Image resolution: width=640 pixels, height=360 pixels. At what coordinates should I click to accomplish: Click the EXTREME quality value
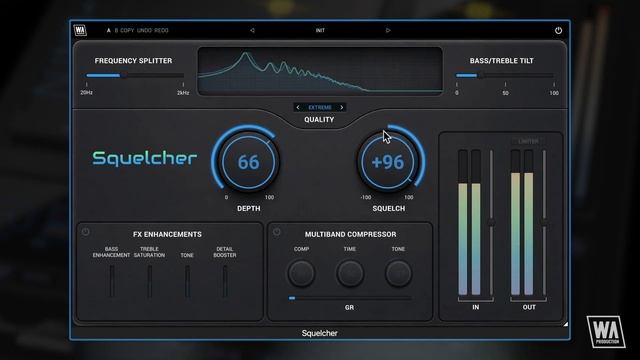320,107
